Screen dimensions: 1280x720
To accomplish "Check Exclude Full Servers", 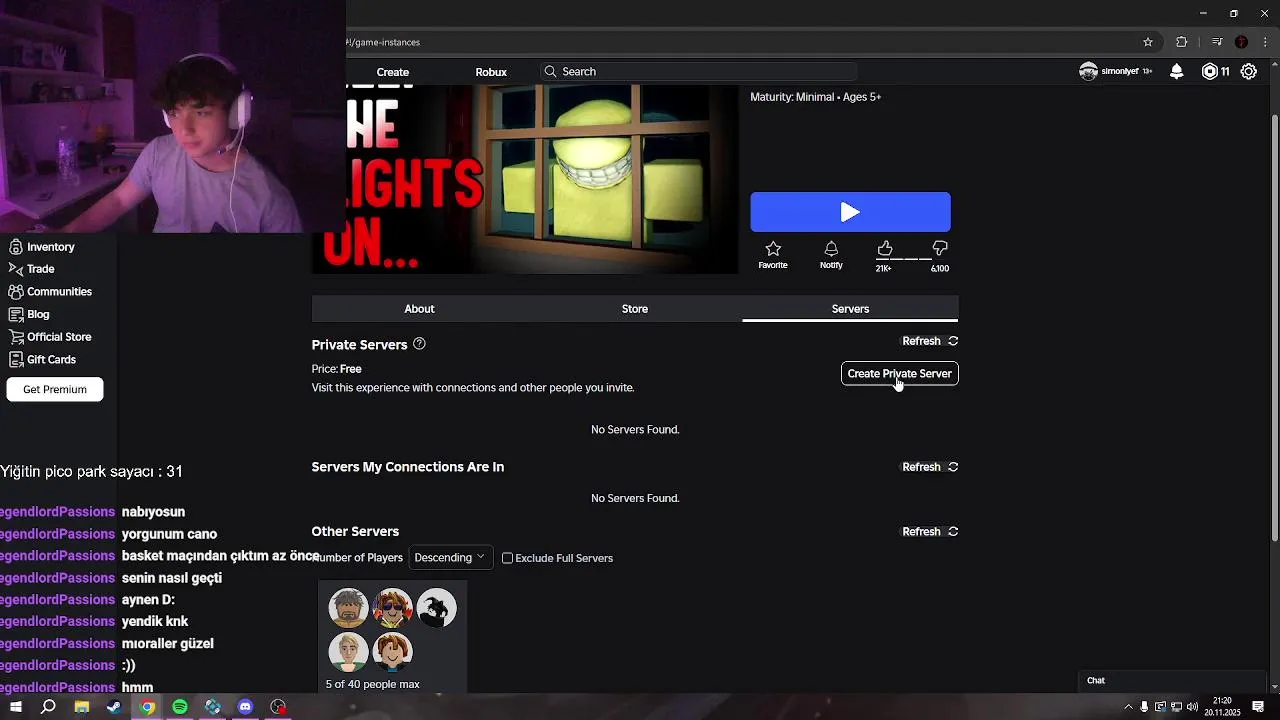I will pos(507,558).
